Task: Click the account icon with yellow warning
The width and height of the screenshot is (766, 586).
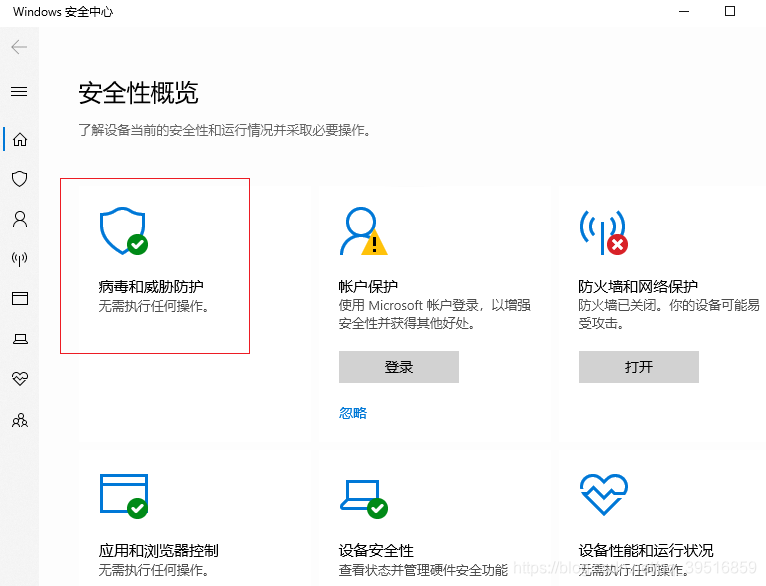Action: click(363, 231)
